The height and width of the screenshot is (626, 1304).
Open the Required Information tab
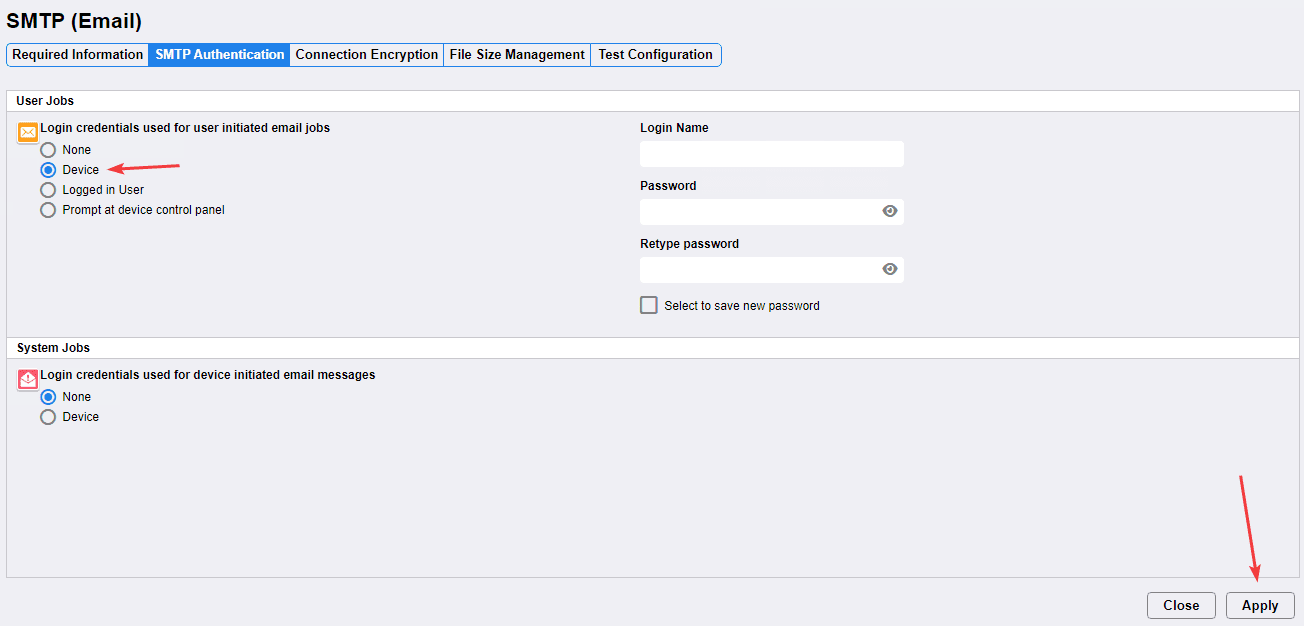[x=78, y=55]
